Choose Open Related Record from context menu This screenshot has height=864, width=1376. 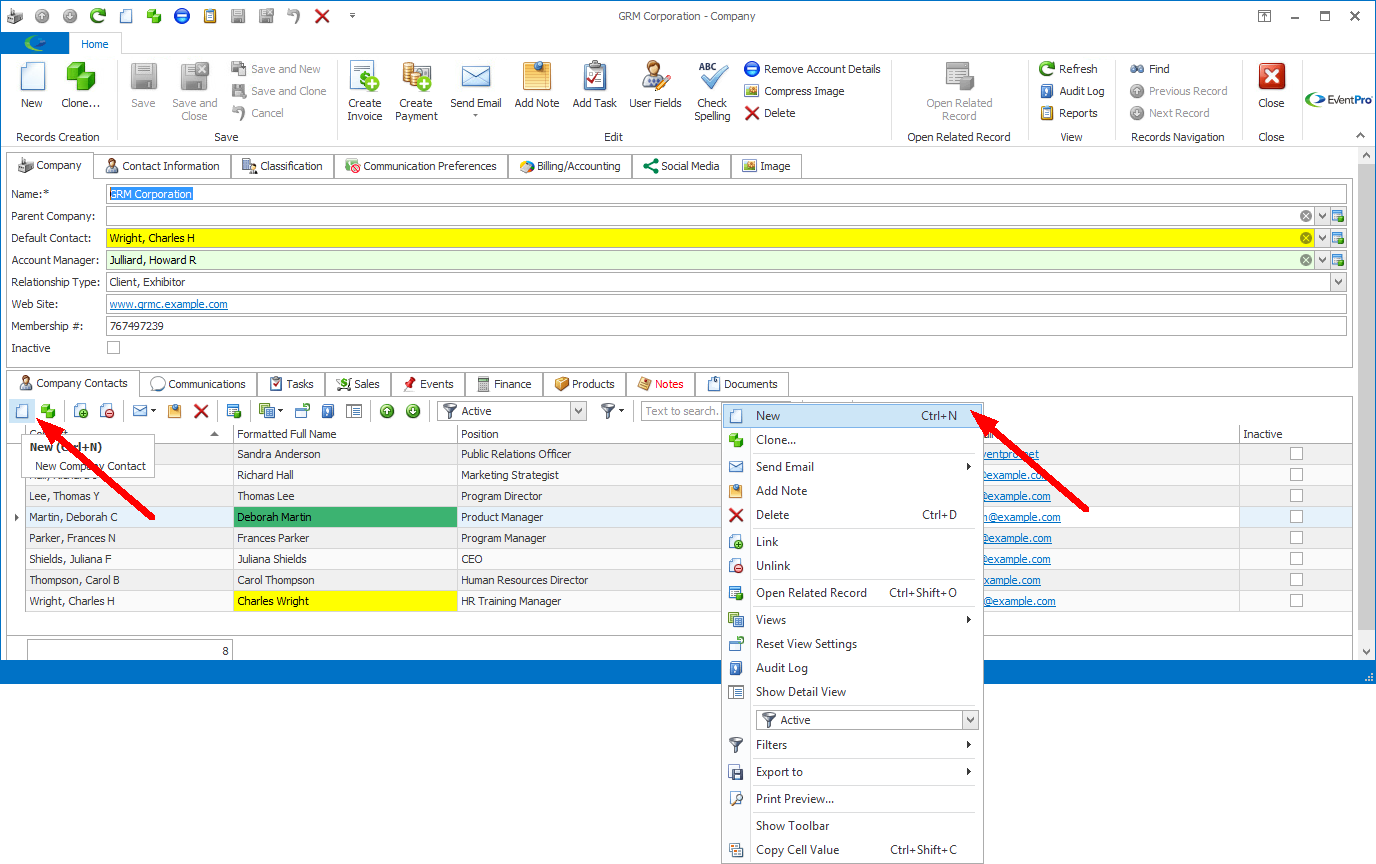[x=853, y=593]
